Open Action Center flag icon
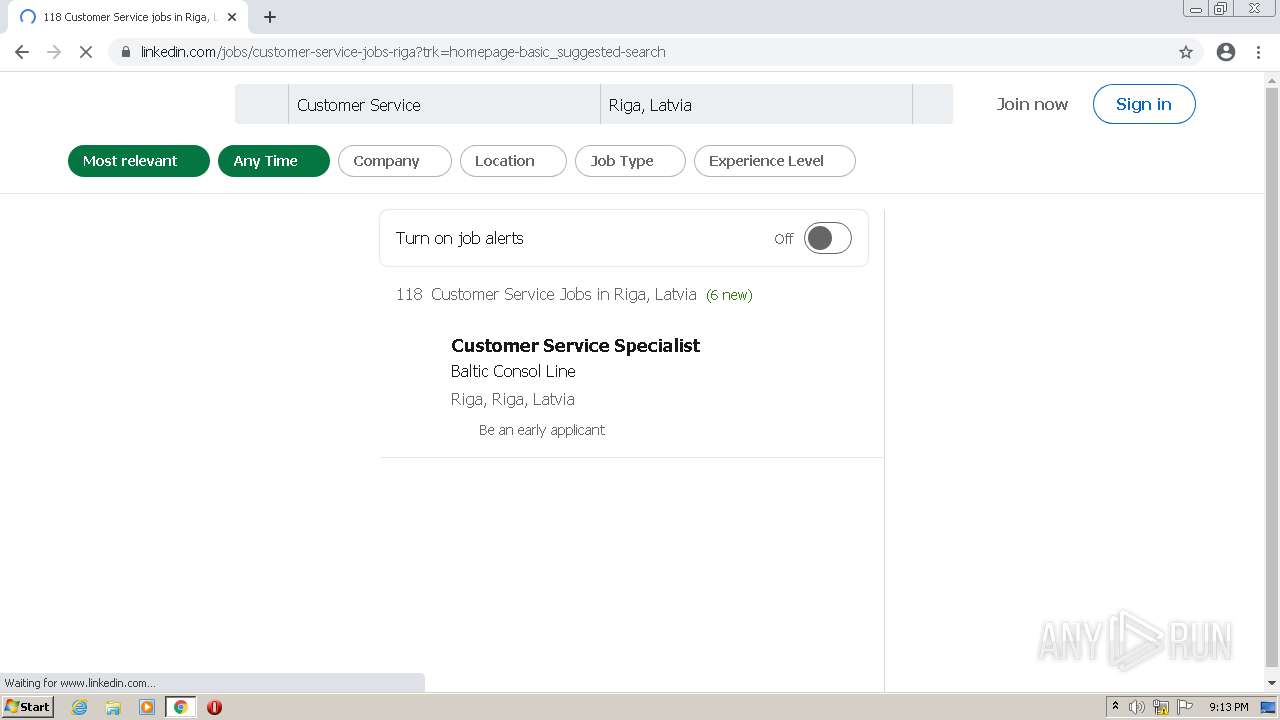The width and height of the screenshot is (1280, 720). click(1185, 707)
